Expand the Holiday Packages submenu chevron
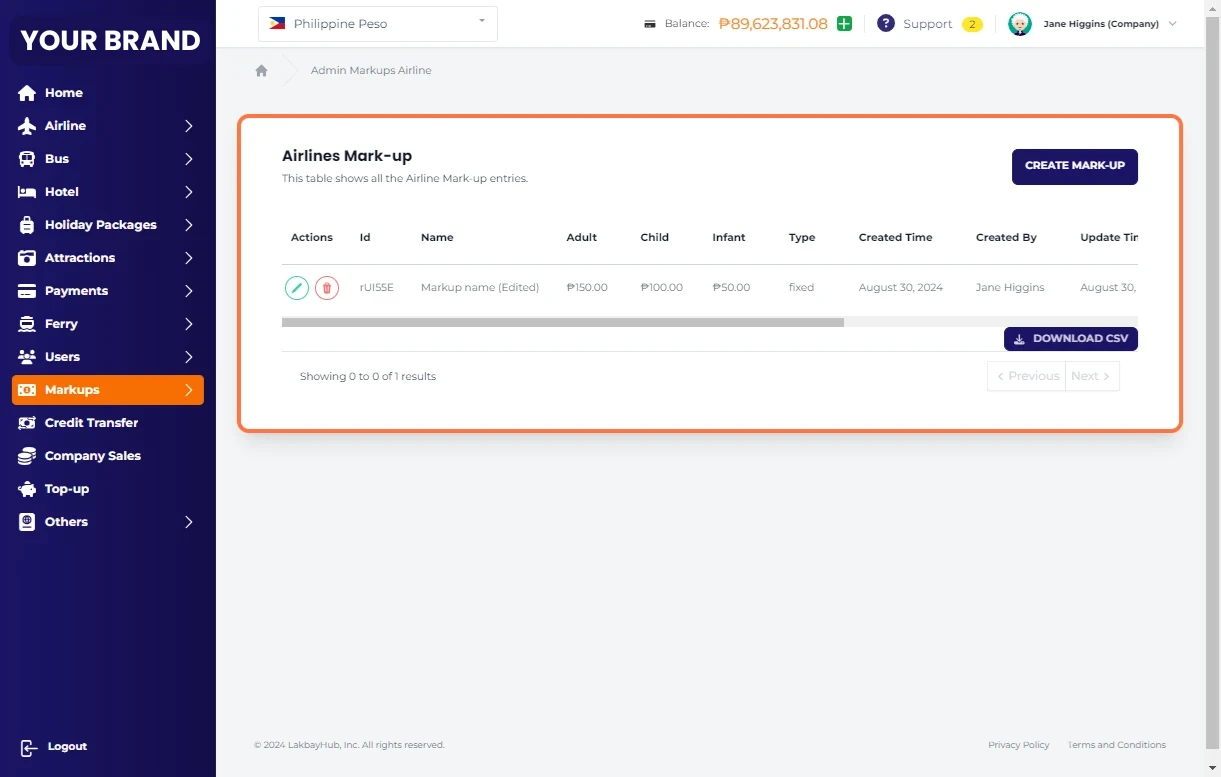The width and height of the screenshot is (1221, 777). point(188,225)
